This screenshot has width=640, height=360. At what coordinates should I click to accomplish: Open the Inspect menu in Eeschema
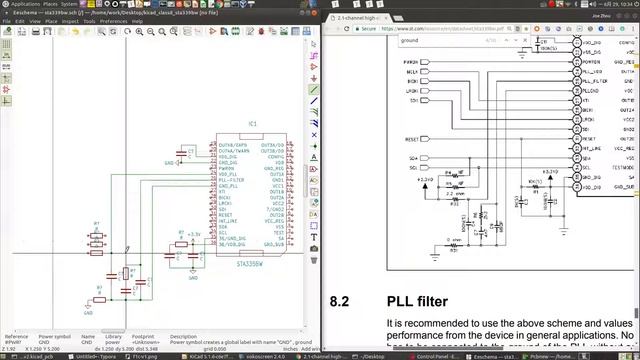[x=70, y=21]
